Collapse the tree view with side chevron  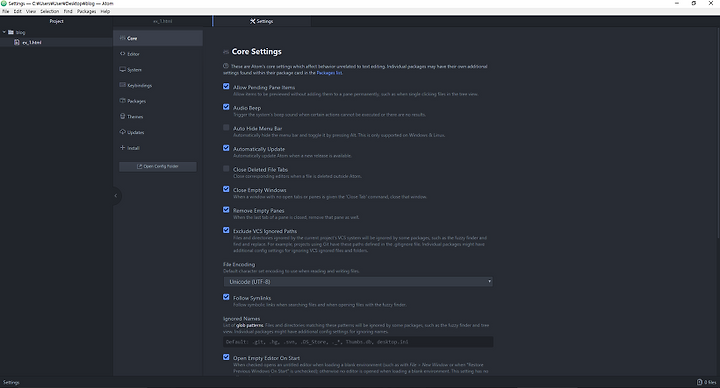coord(116,196)
